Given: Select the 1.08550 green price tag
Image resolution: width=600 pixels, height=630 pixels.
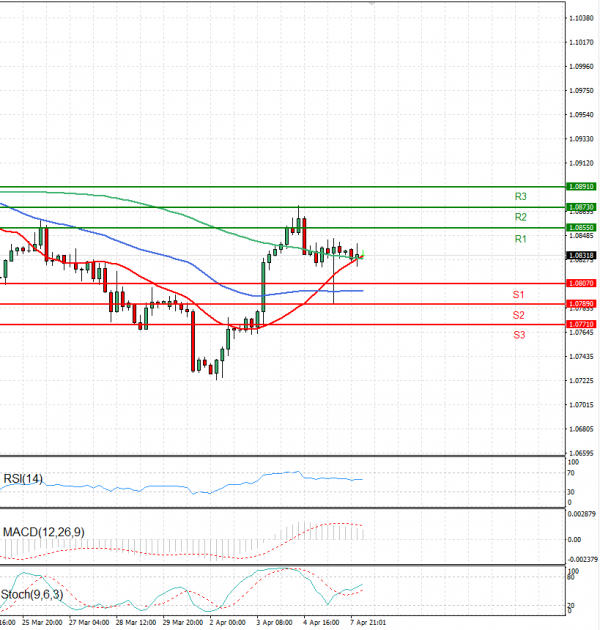Looking at the screenshot, I should (x=581, y=227).
